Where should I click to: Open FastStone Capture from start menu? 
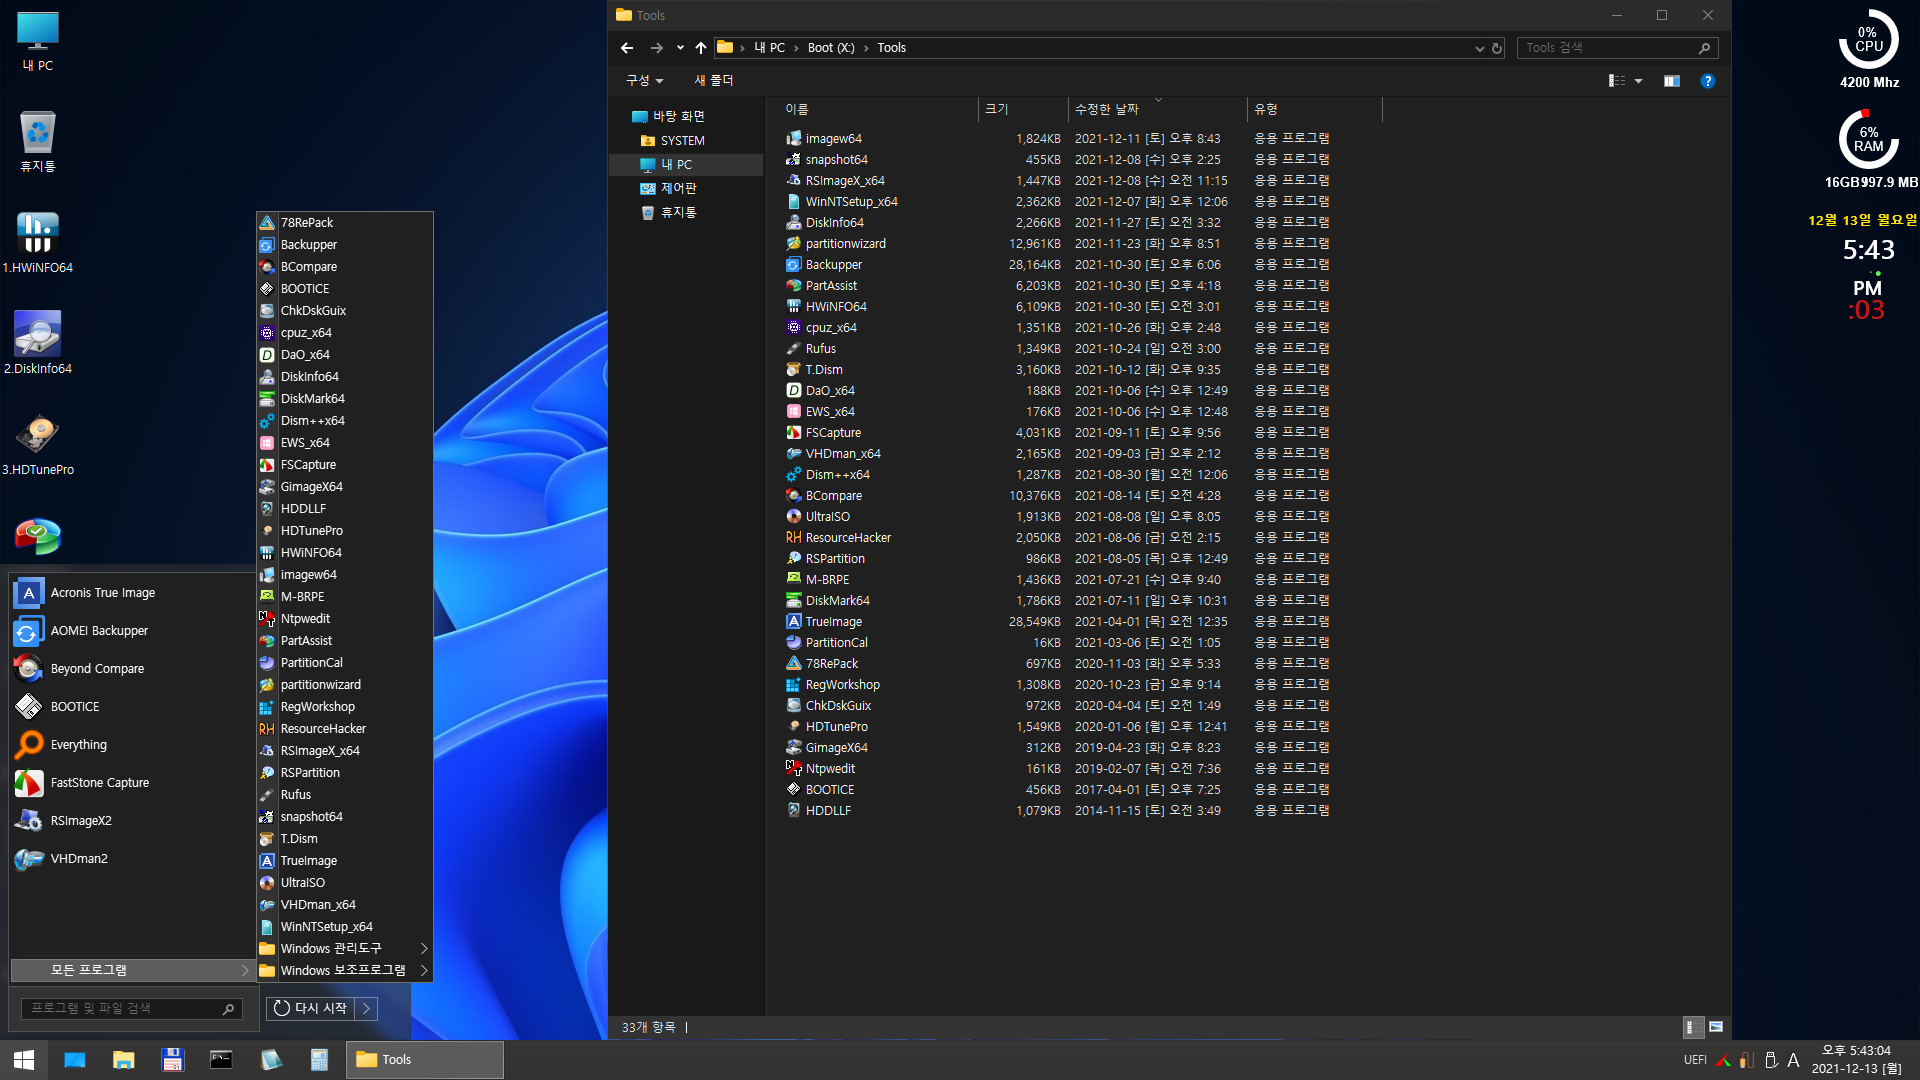[x=132, y=783]
